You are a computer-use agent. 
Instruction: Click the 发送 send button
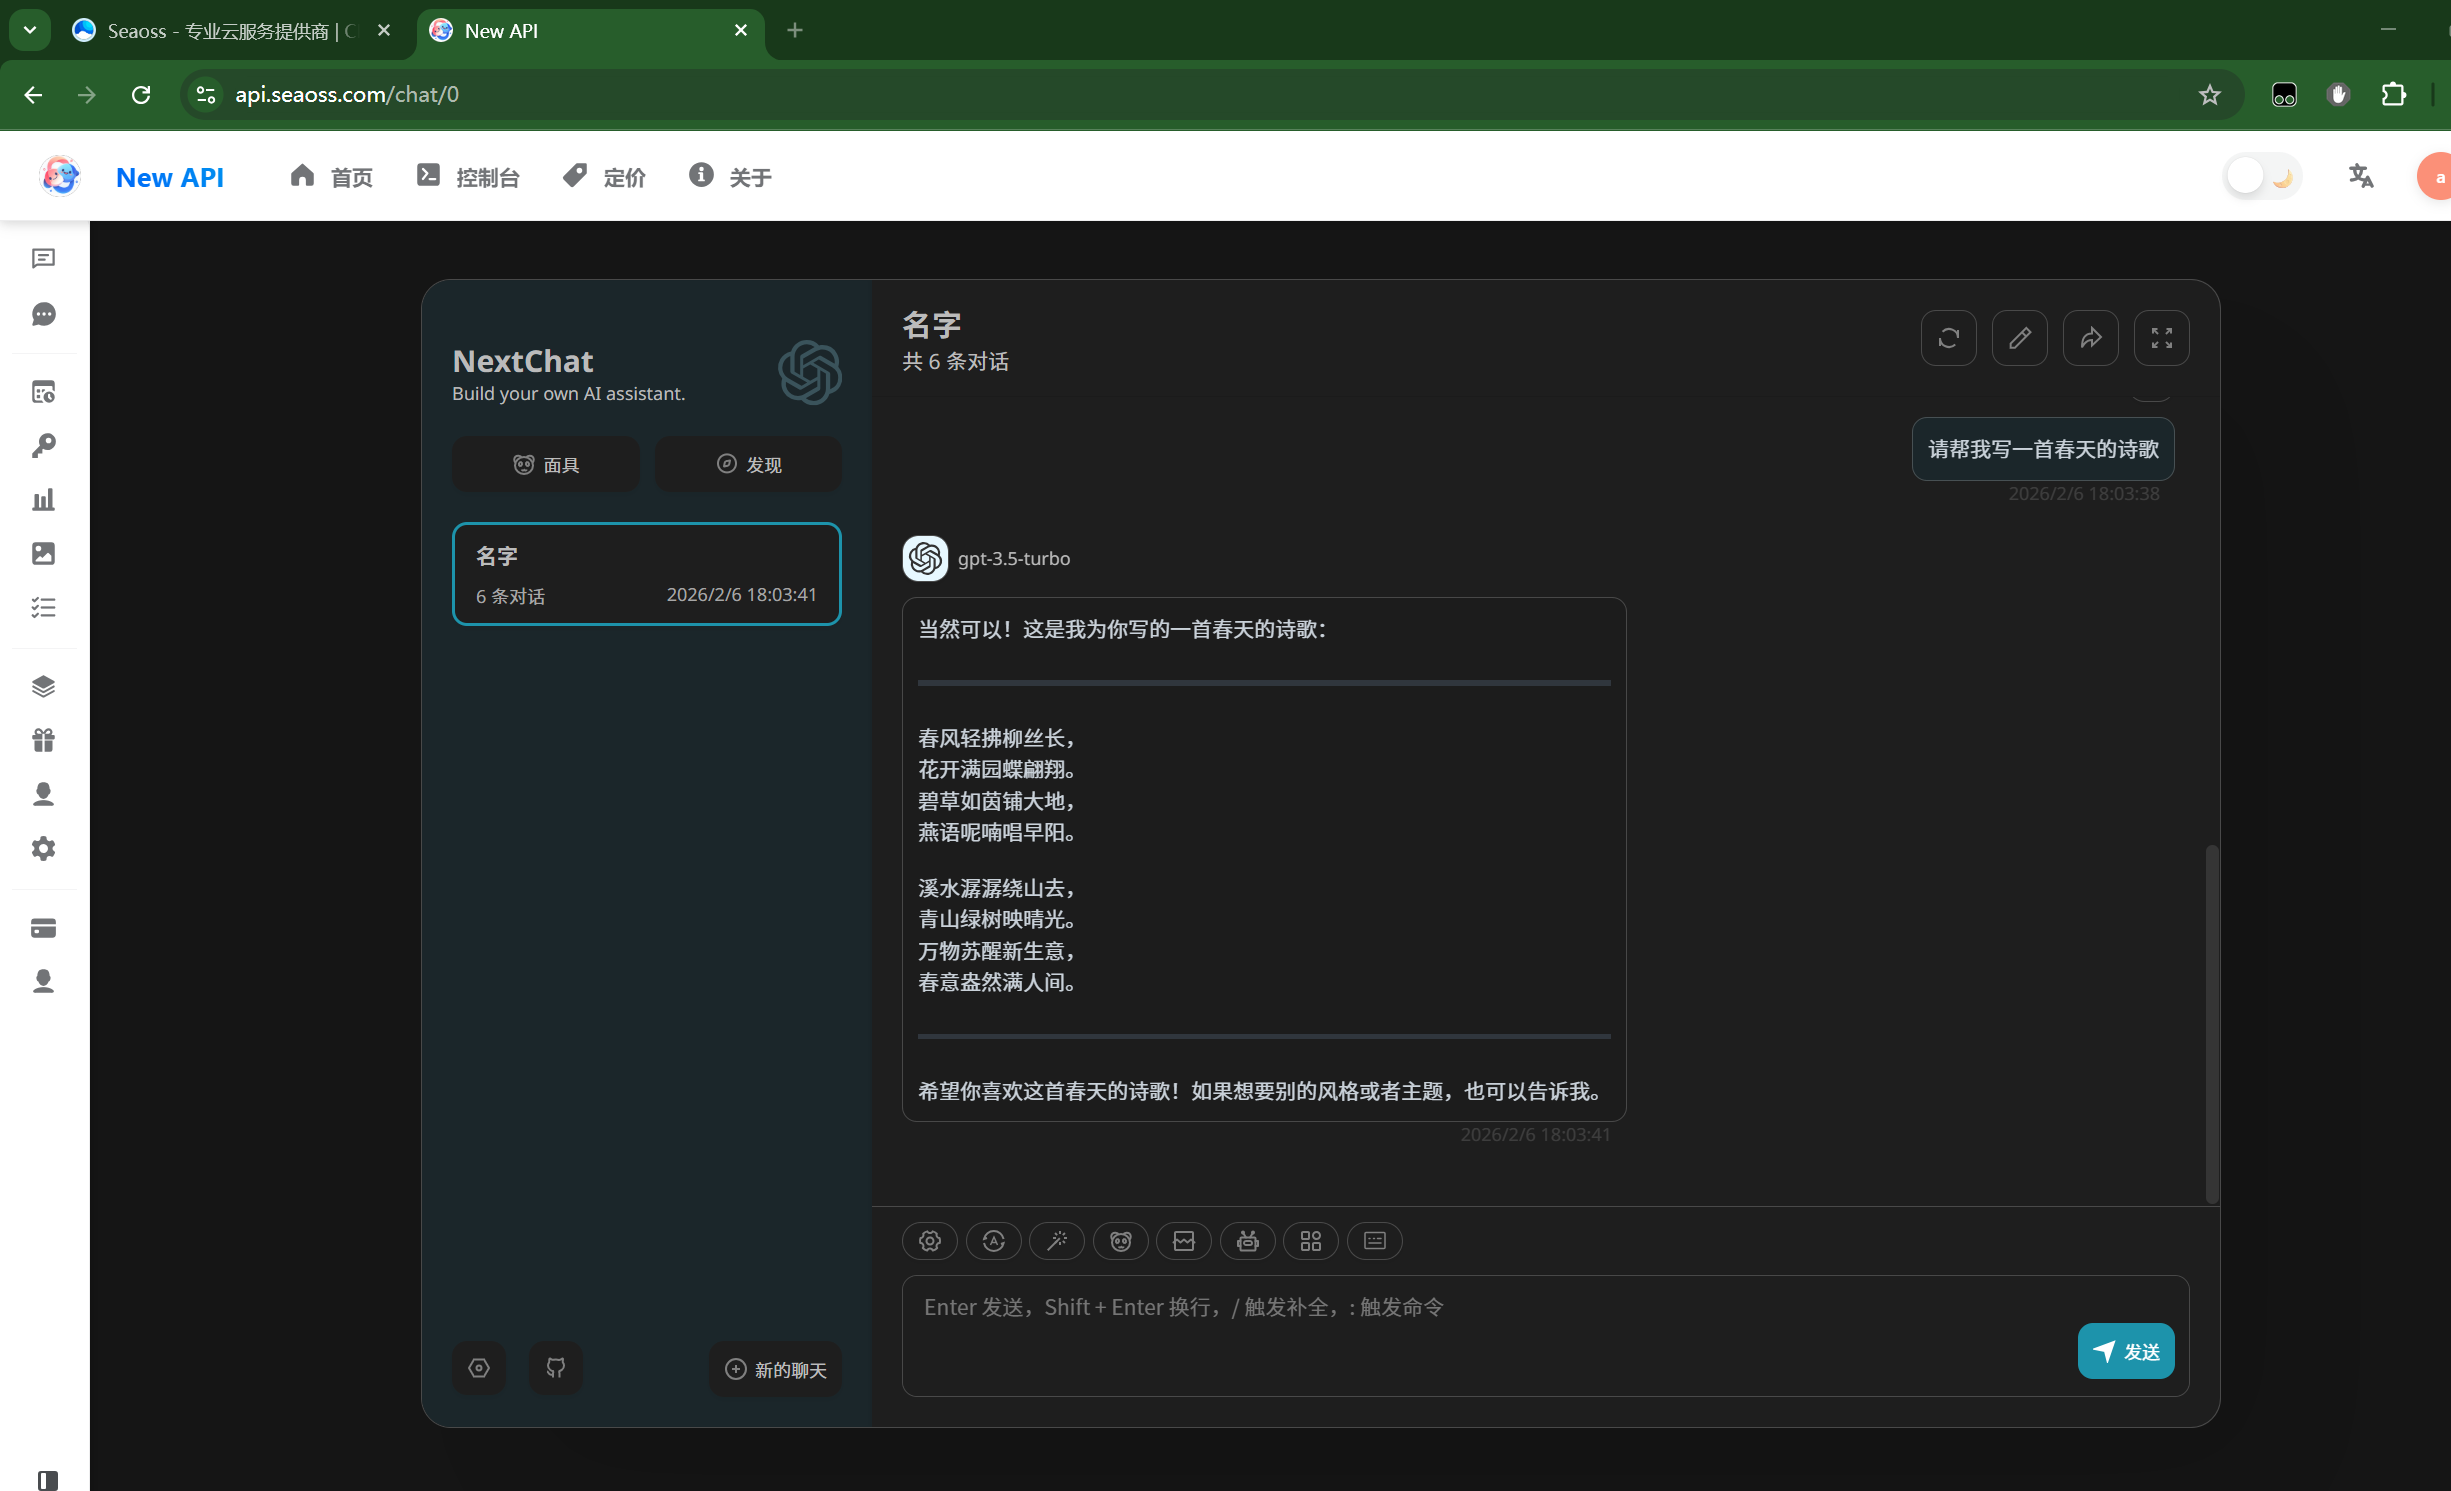2125,1351
